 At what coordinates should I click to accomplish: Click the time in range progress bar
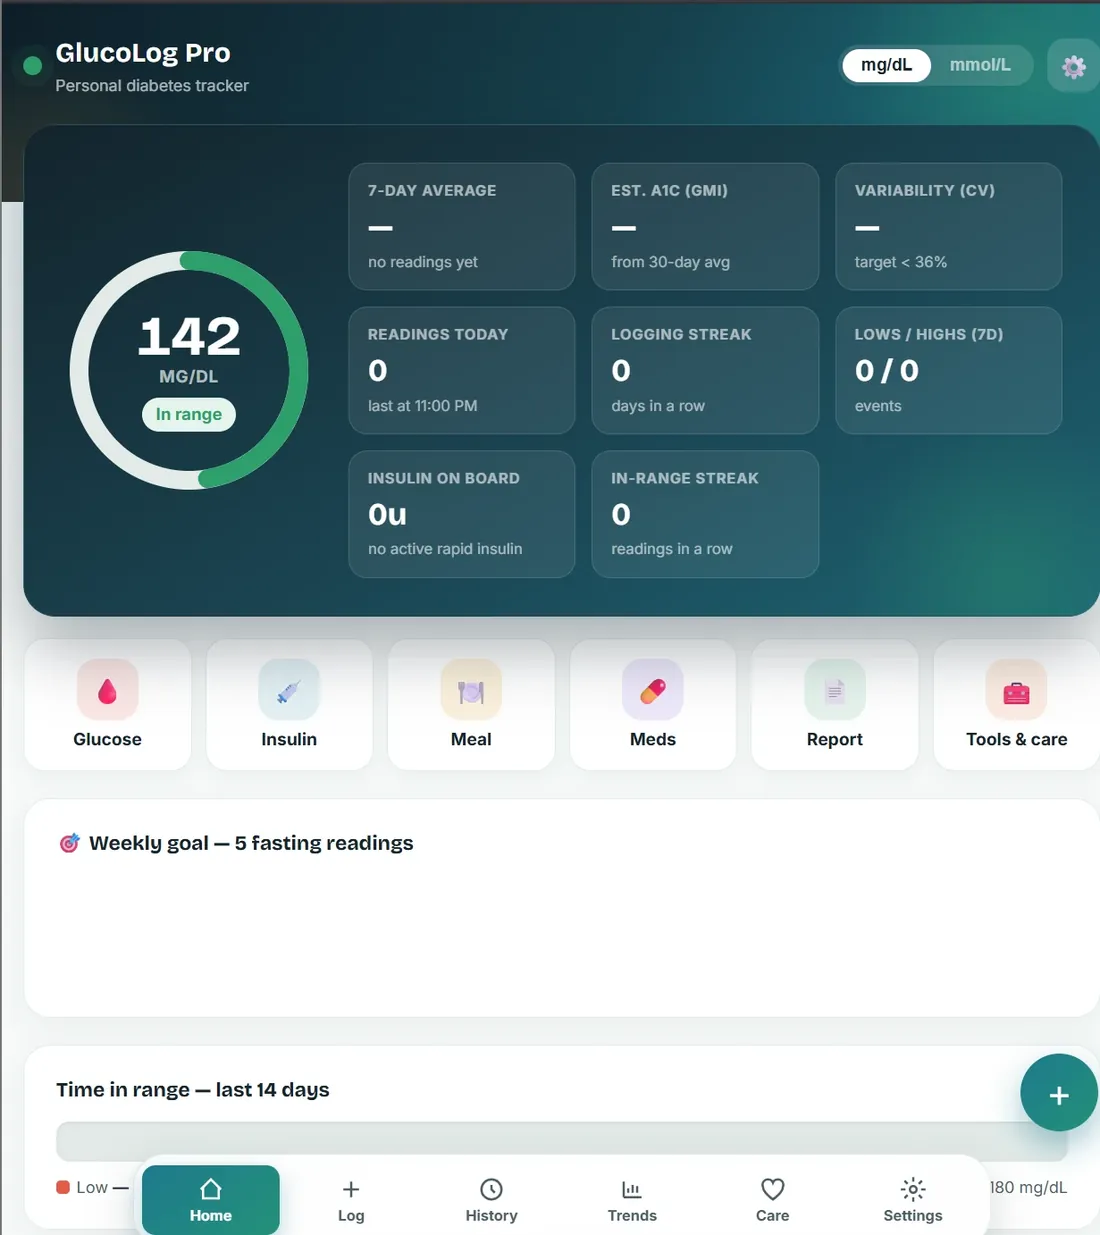(562, 1141)
